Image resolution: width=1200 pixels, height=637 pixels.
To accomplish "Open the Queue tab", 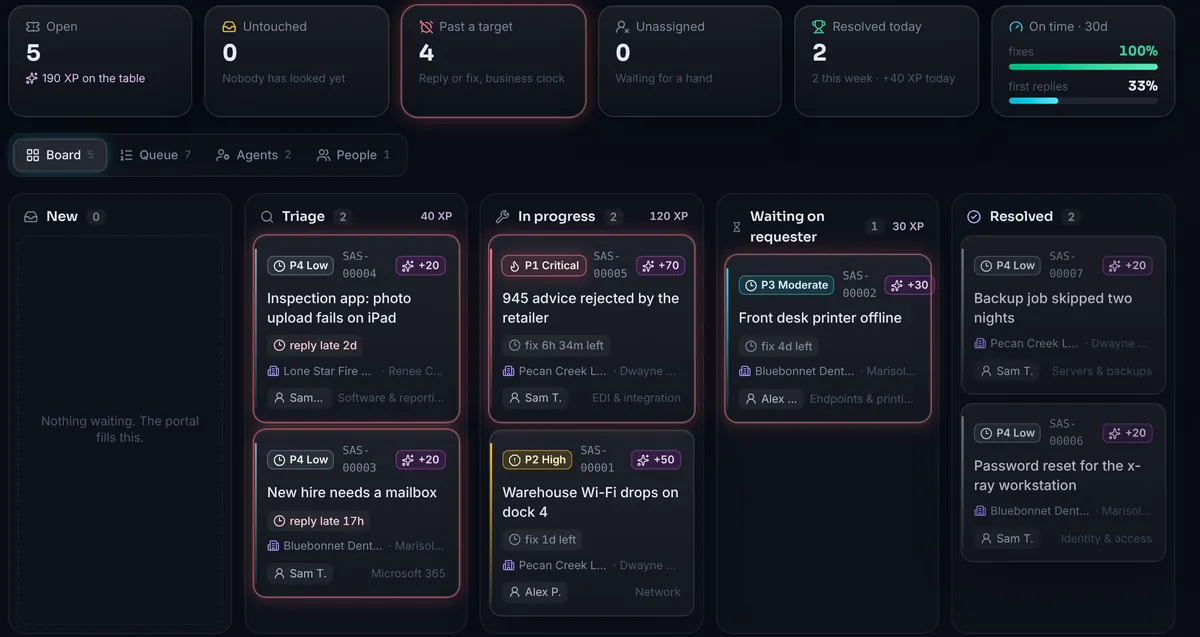I will (155, 155).
